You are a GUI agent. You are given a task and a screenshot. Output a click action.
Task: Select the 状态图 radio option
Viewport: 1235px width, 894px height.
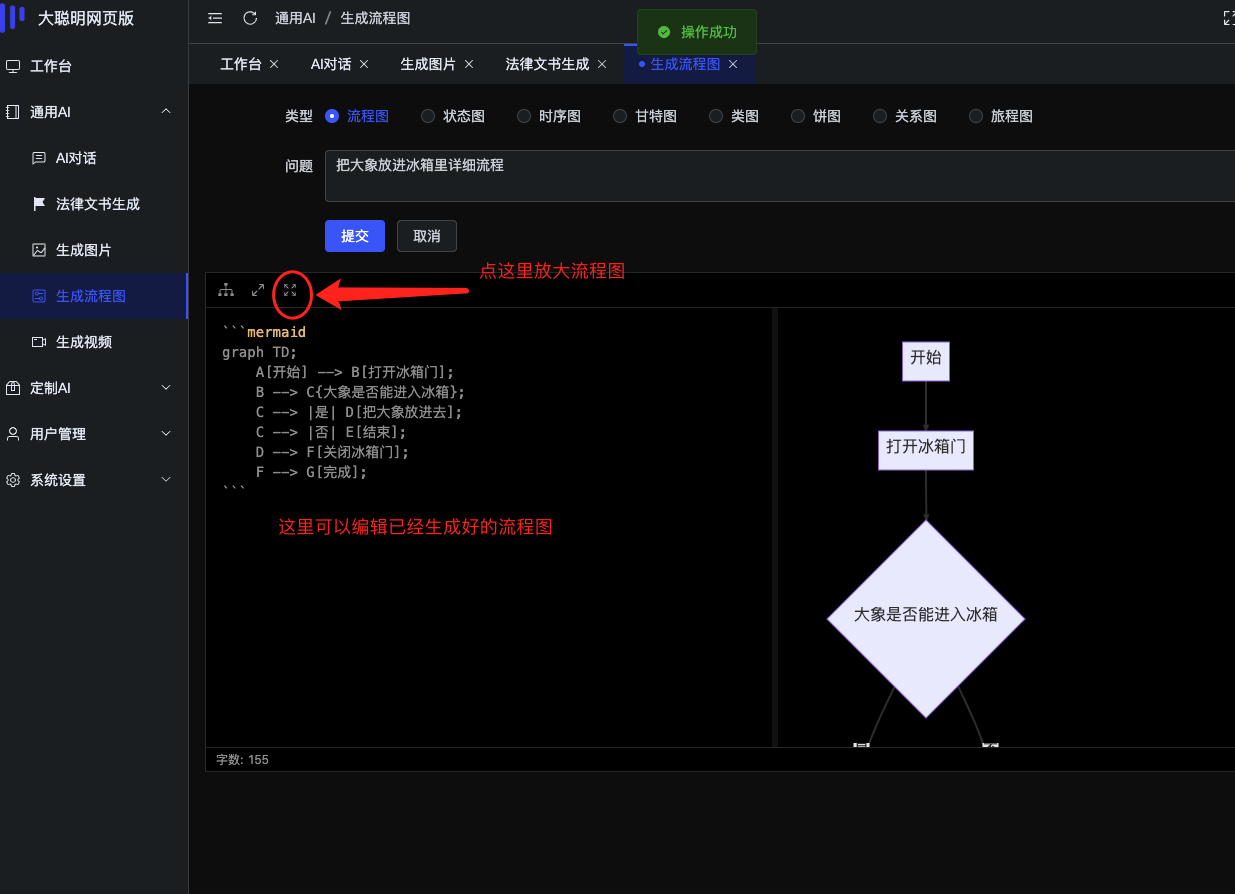pos(428,116)
